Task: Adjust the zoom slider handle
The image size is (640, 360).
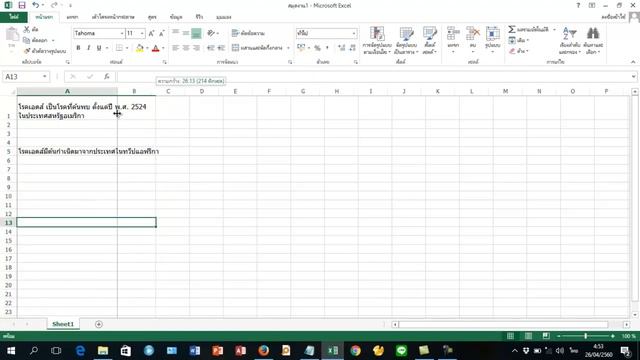Action: (585, 336)
